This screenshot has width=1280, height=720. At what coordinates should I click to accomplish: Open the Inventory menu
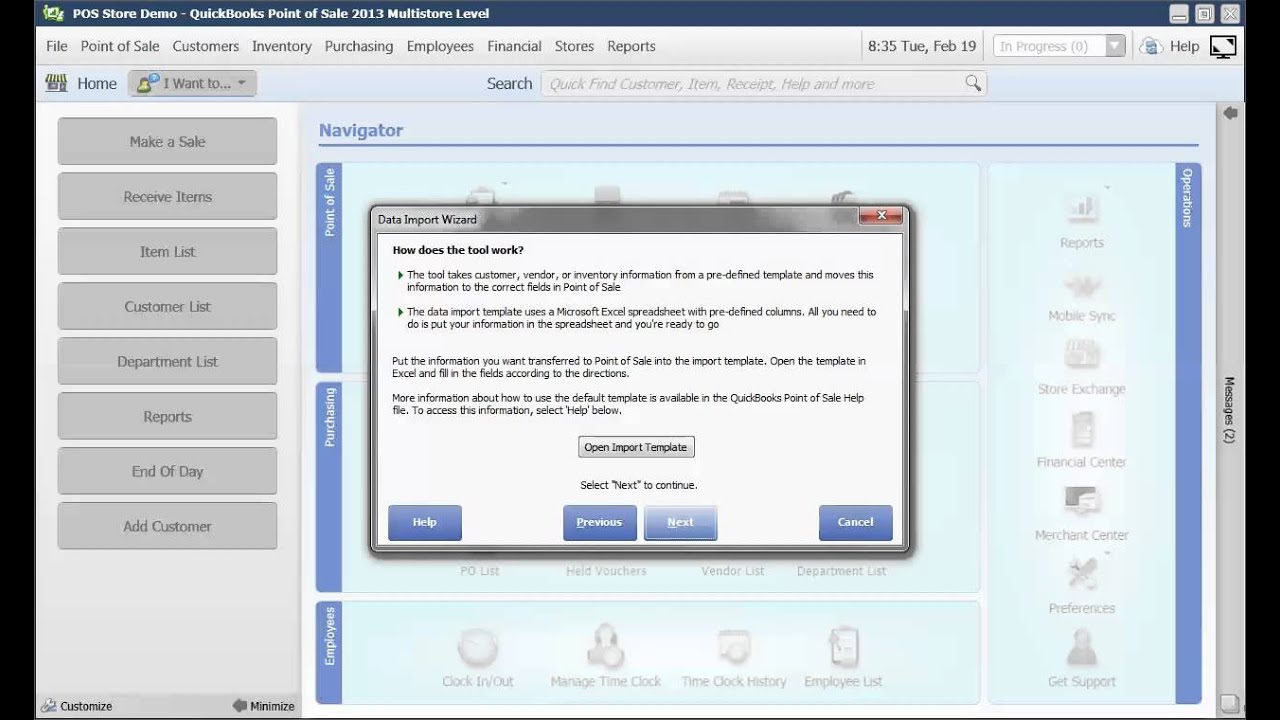[x=282, y=46]
